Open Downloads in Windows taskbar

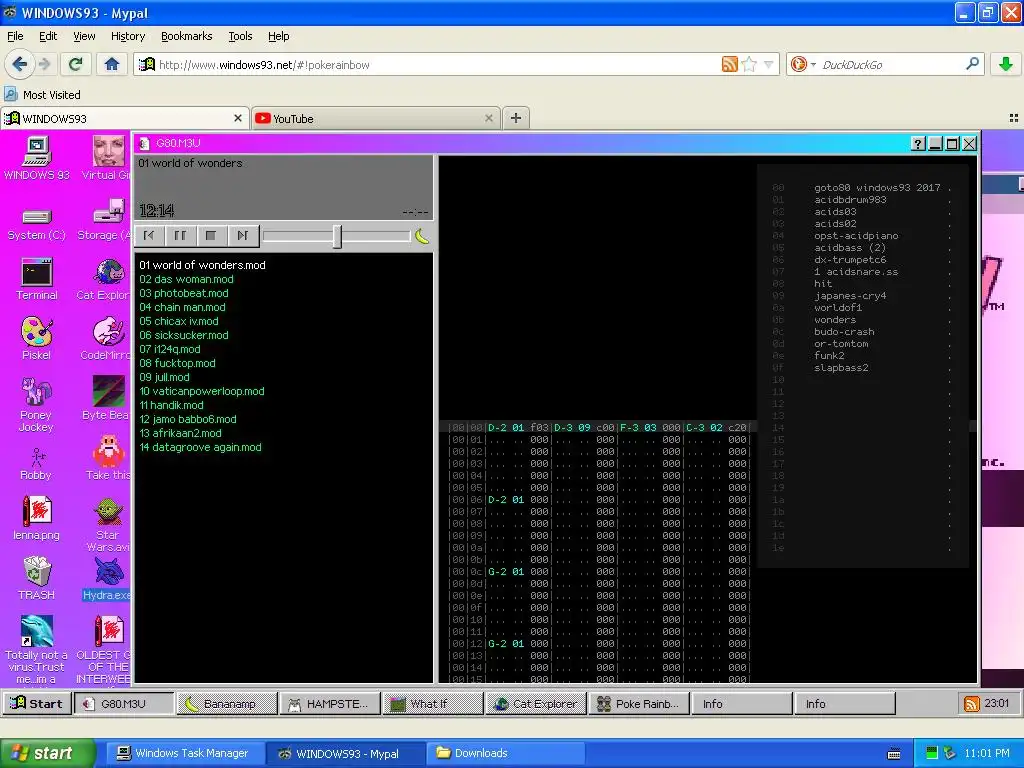[x=504, y=753]
